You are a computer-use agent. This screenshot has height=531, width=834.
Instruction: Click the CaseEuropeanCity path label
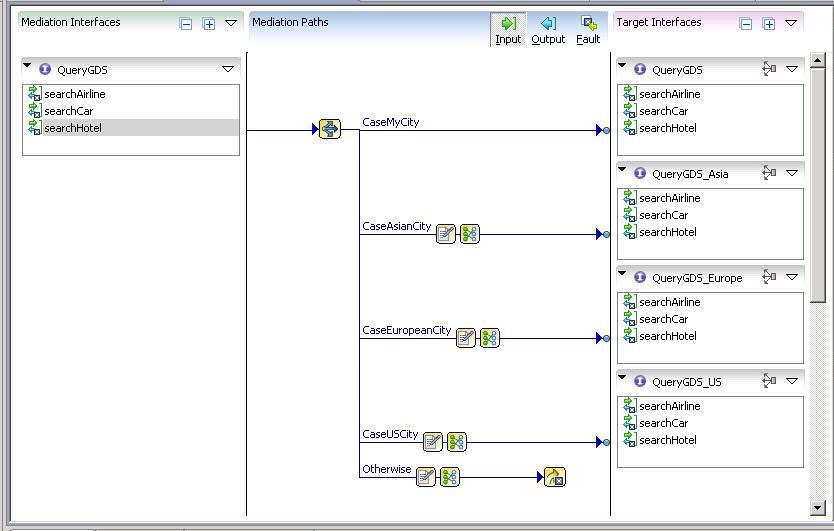(407, 330)
